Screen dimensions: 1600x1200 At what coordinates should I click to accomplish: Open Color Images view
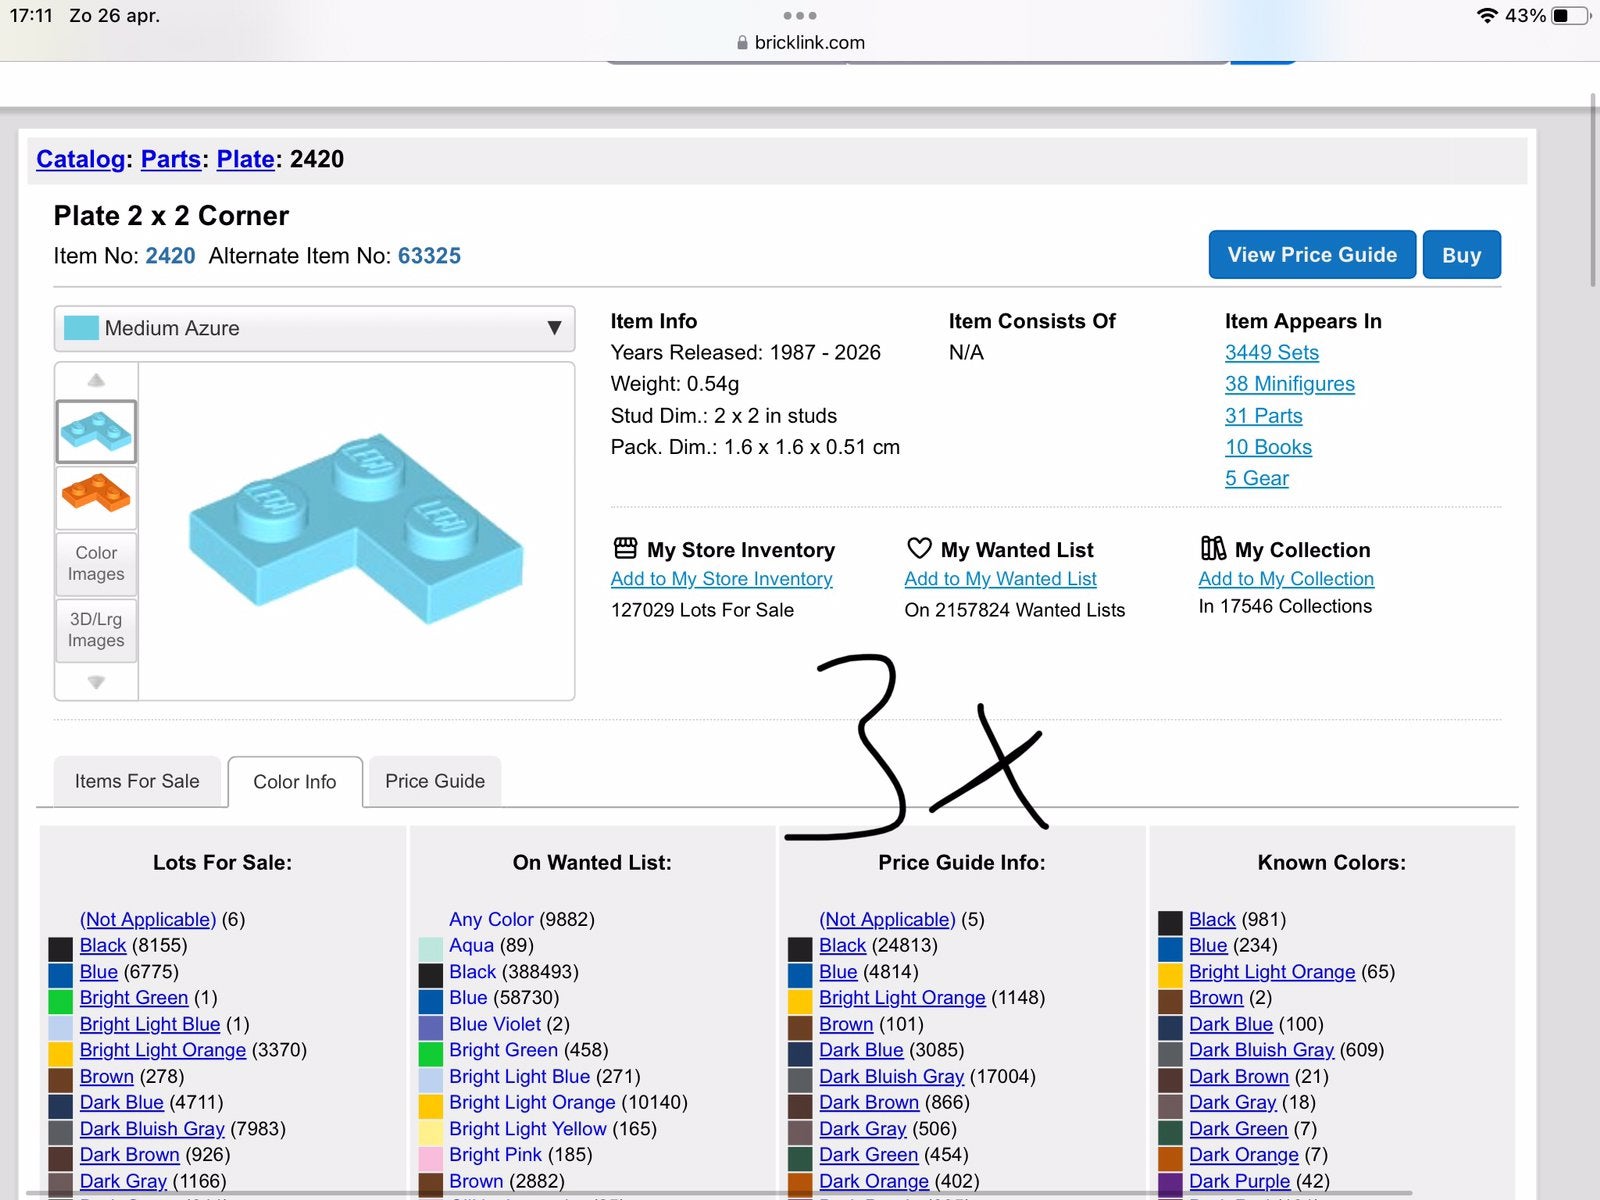(x=96, y=563)
